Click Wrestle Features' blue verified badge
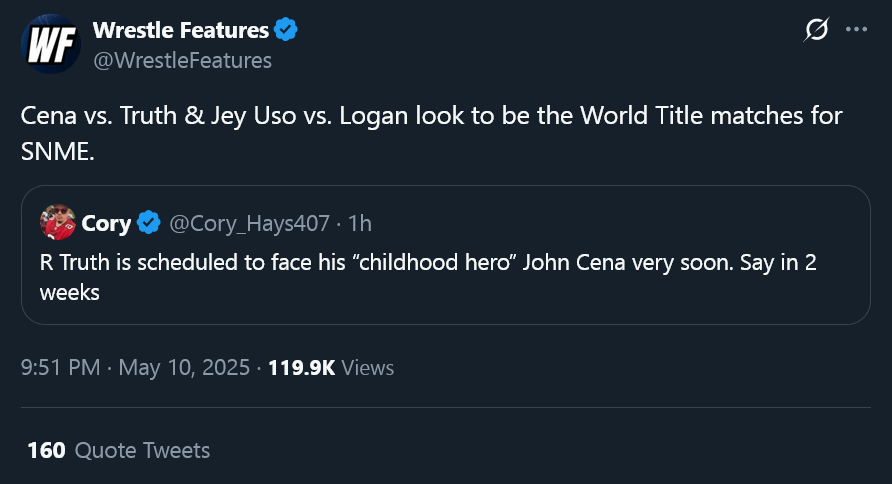 coord(286,31)
